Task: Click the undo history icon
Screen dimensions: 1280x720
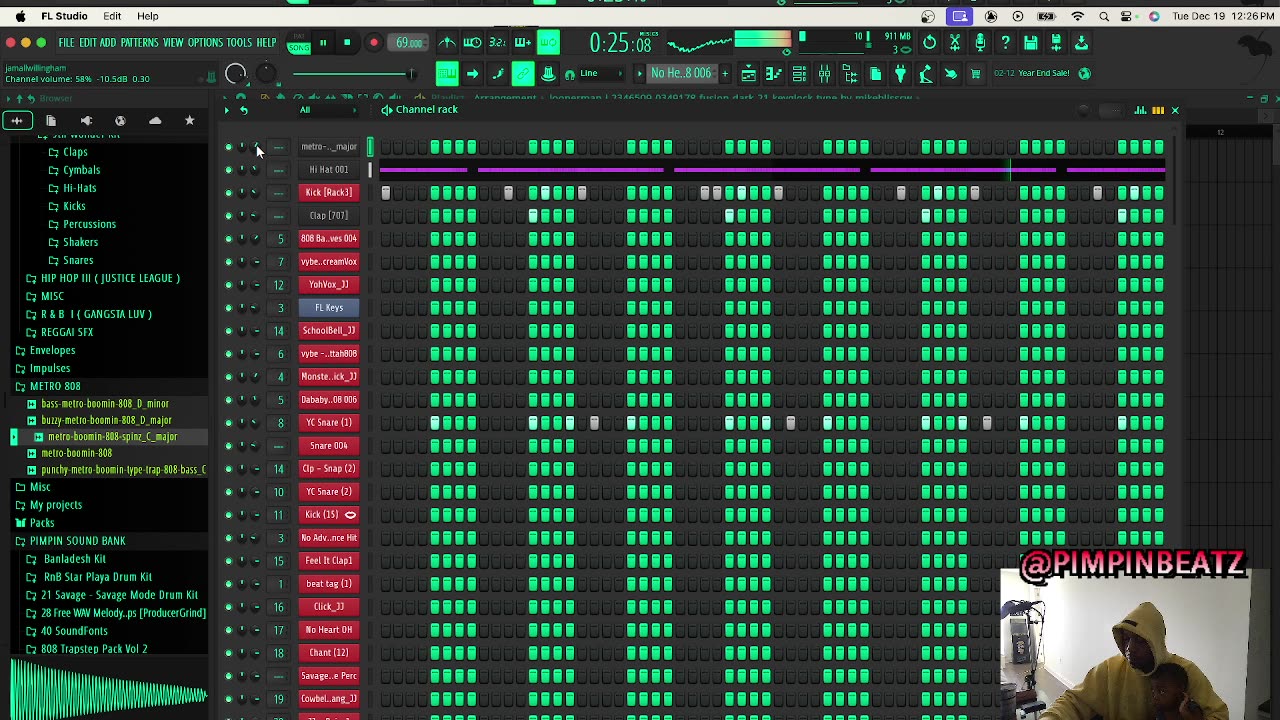Action: point(930,42)
